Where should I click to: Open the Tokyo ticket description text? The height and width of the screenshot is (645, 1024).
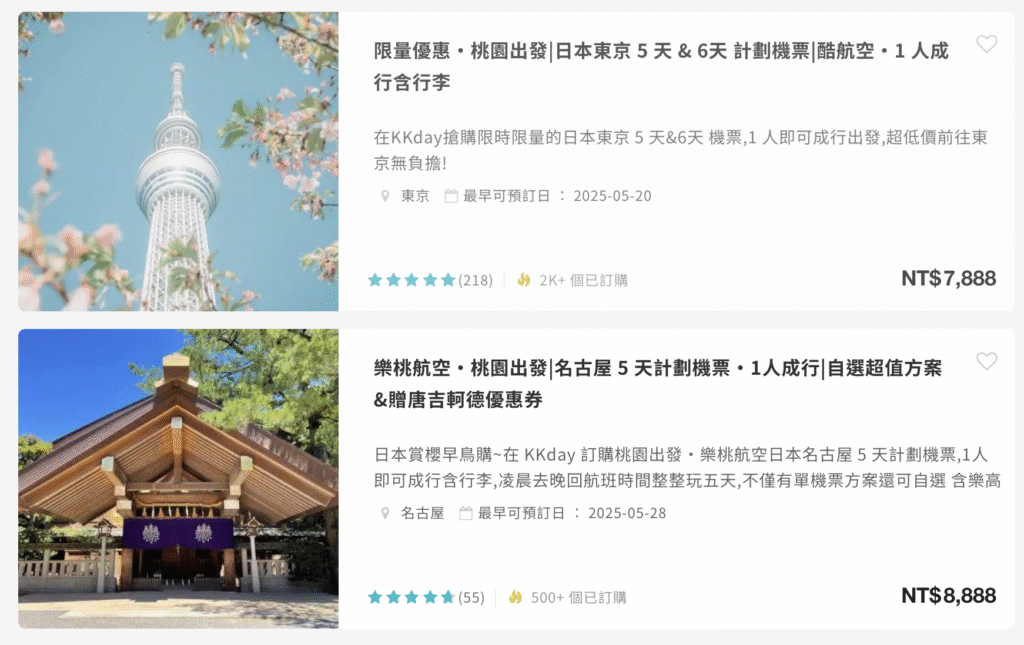680,150
